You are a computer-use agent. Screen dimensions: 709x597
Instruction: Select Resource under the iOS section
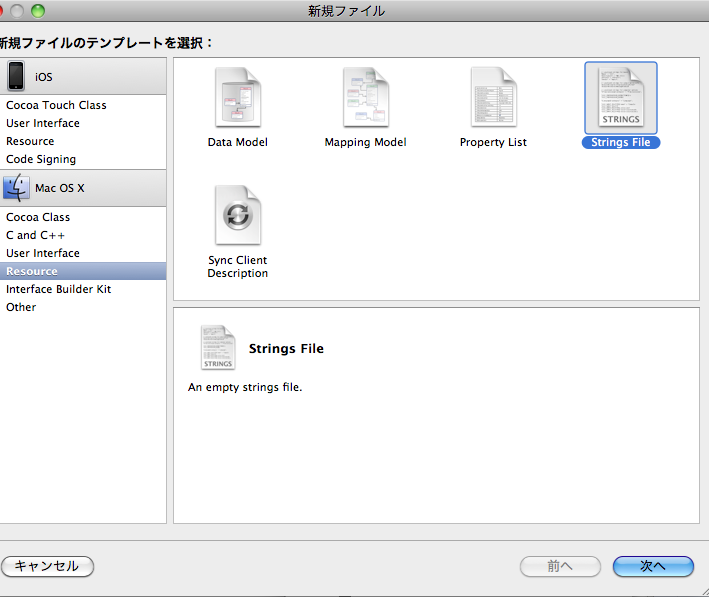point(83,141)
